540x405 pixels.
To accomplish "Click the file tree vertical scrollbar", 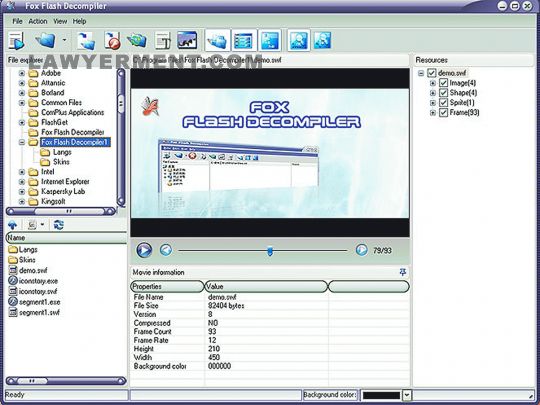I will (121, 137).
